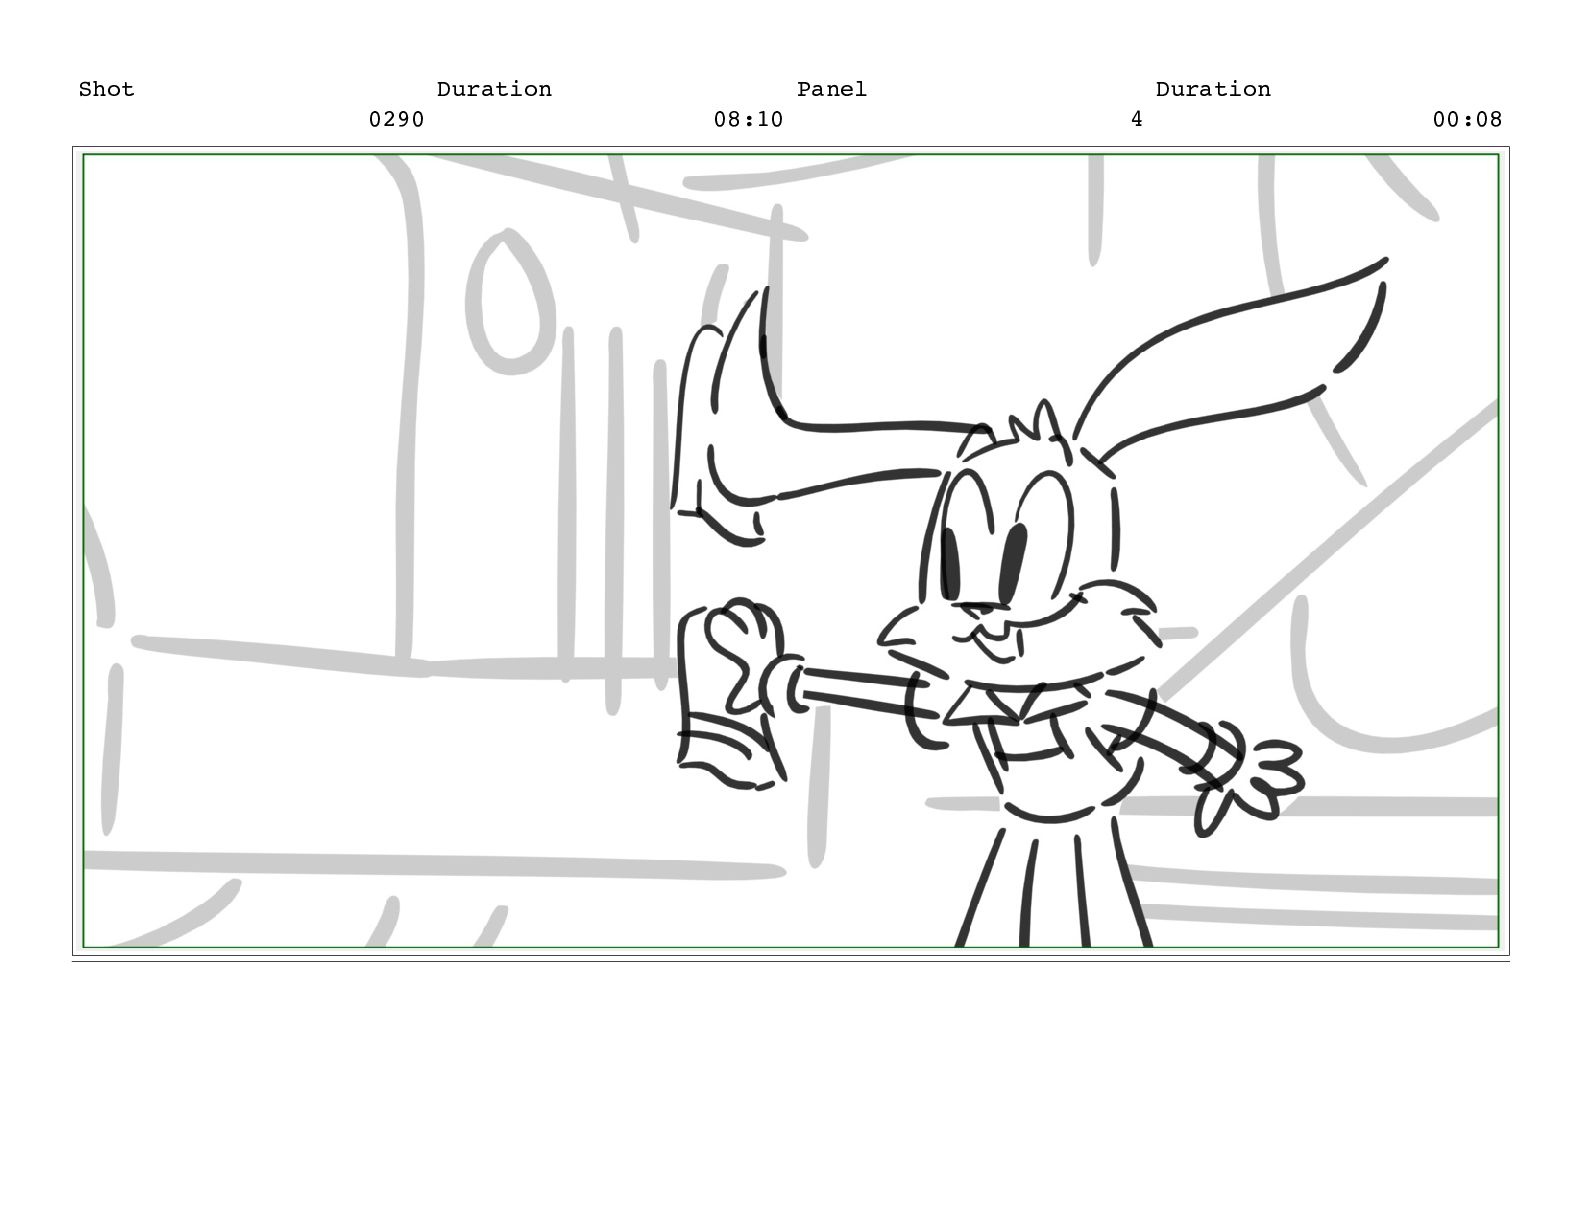Click the first 'Duration' label after Shot

[494, 89]
